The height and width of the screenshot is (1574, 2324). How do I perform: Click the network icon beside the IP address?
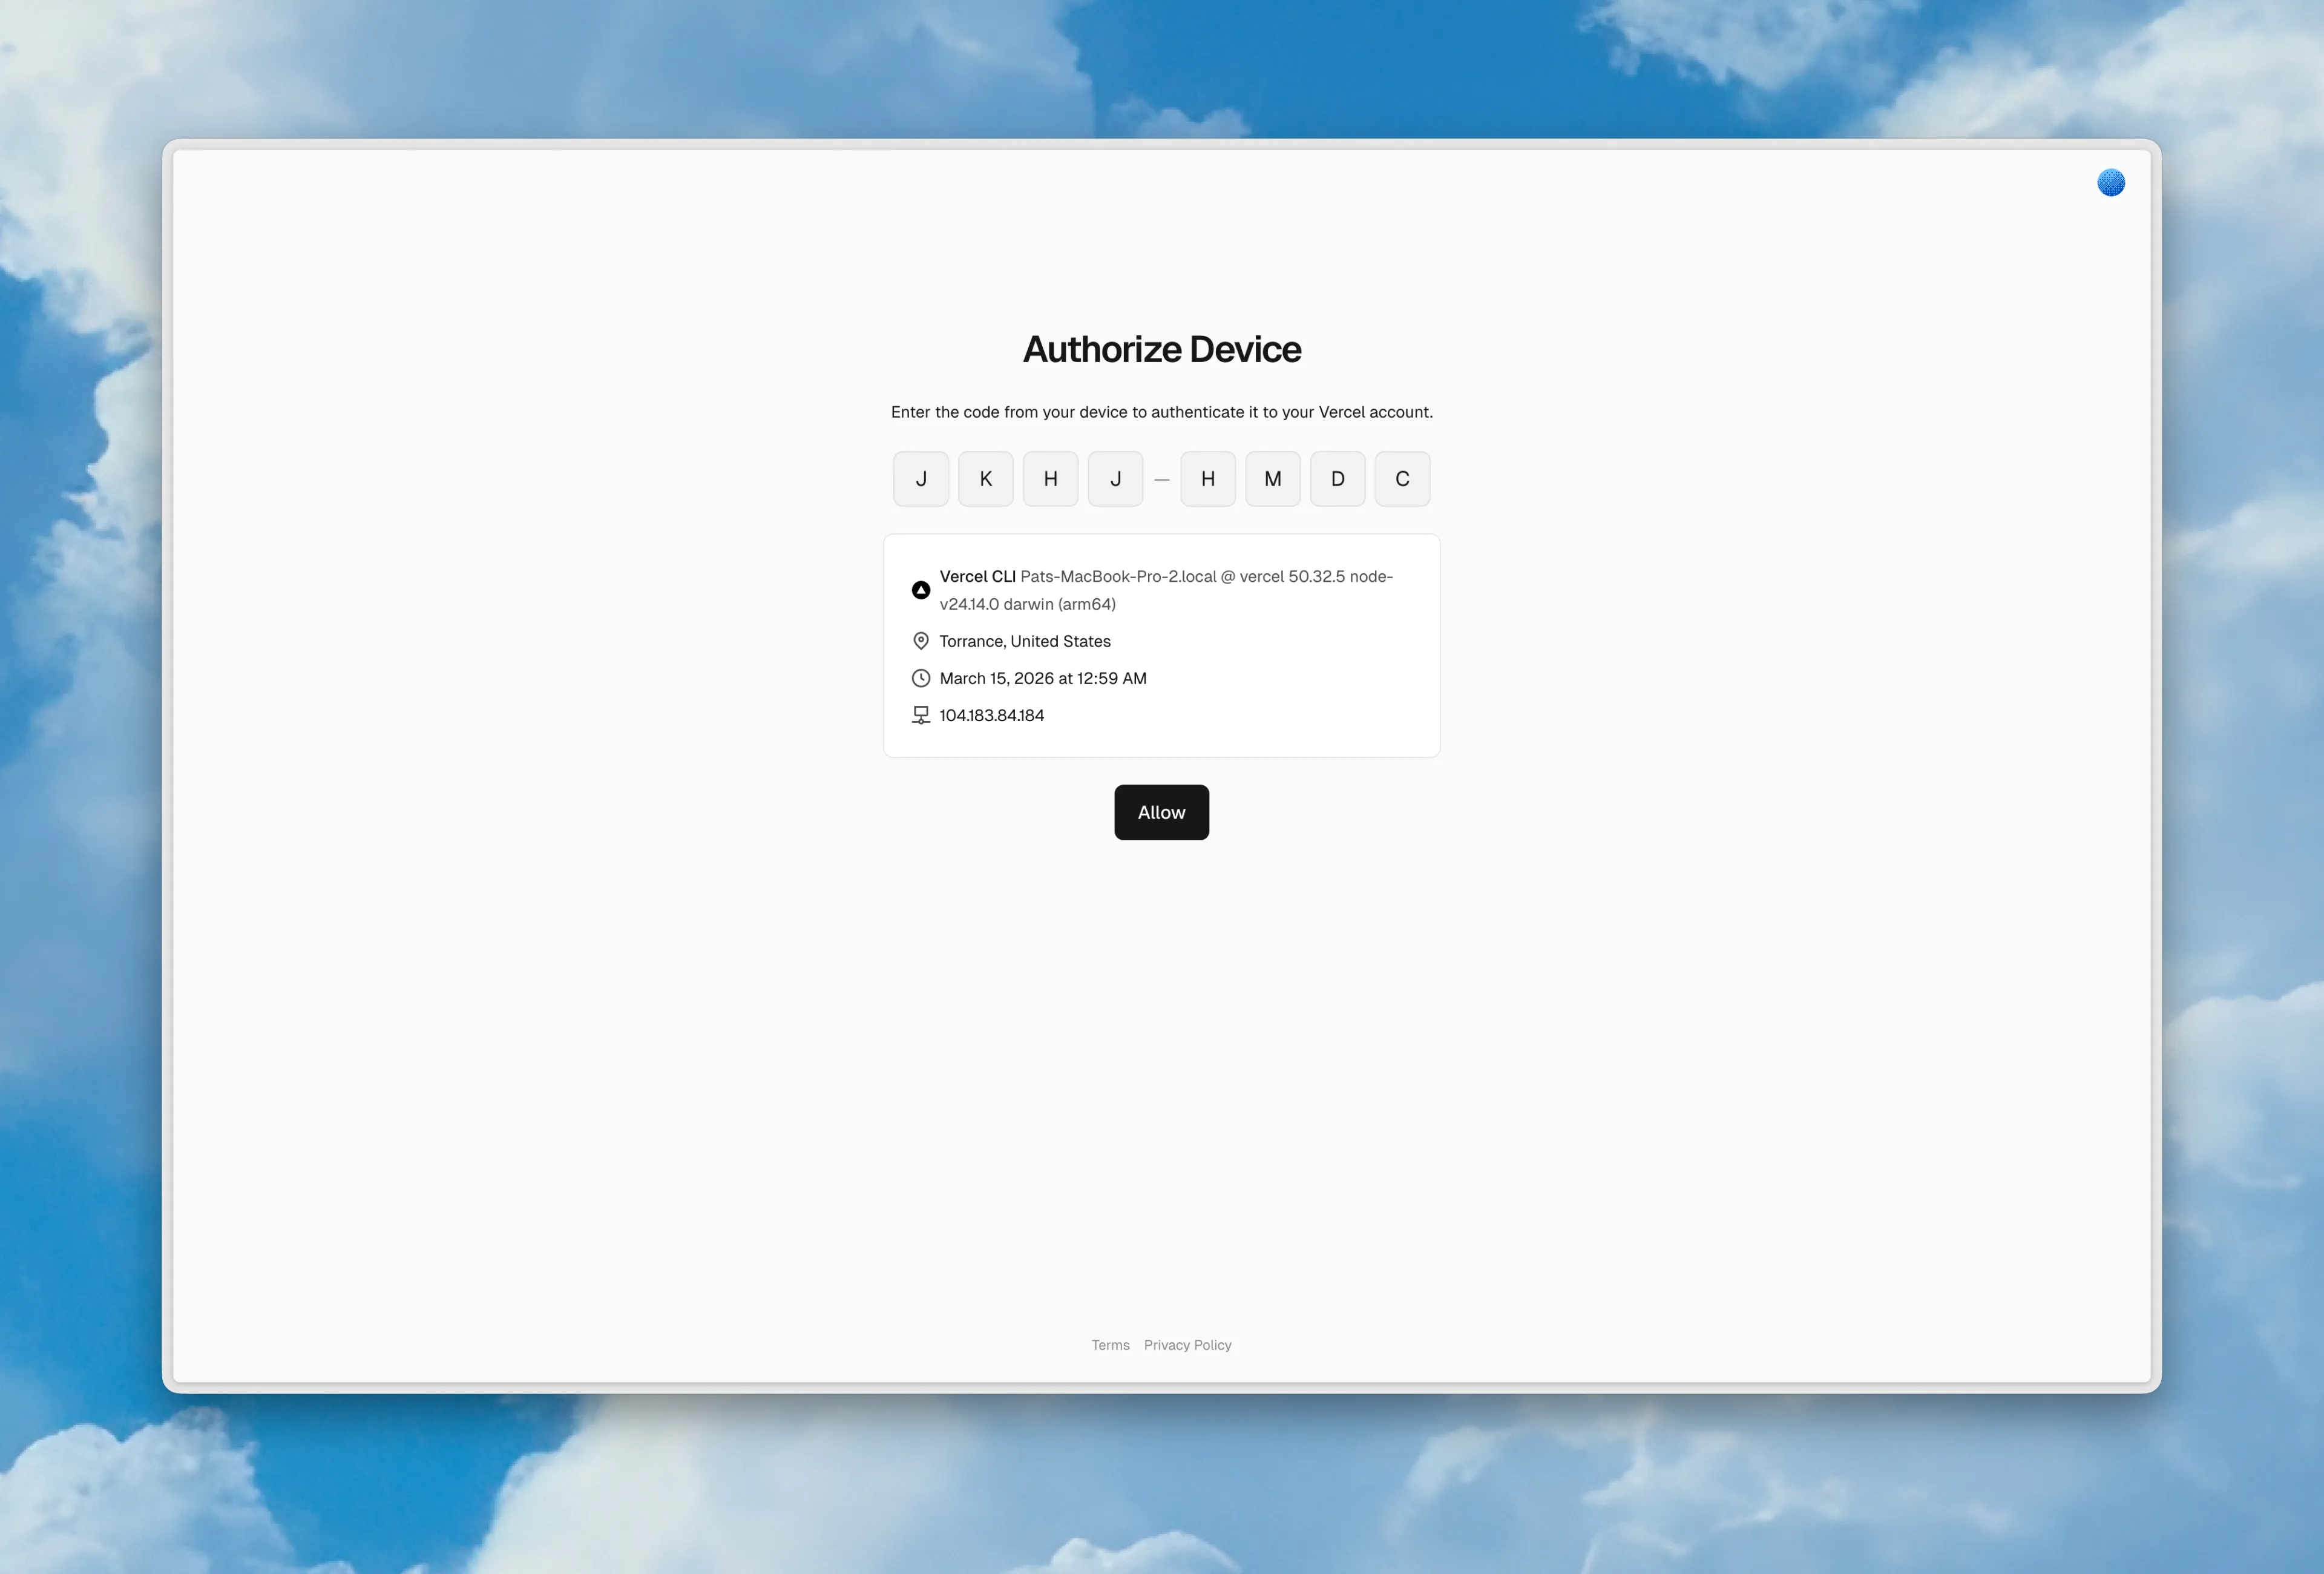point(921,715)
